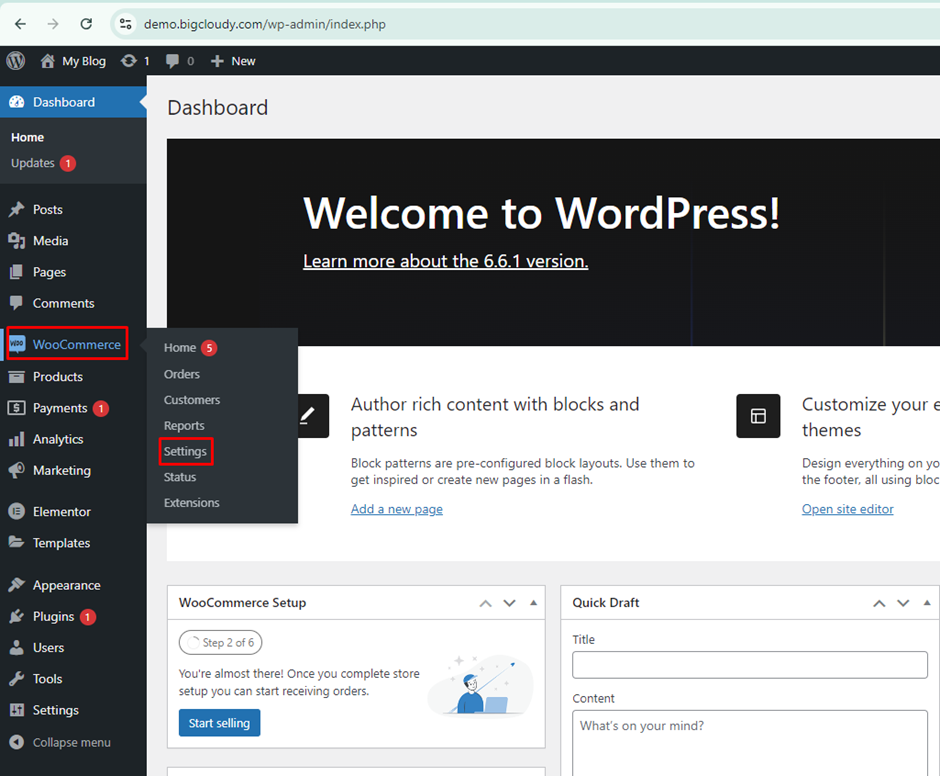This screenshot has width=940, height=776.
Task: Toggle the WooCommerce Setup panel triangle
Action: (533, 603)
